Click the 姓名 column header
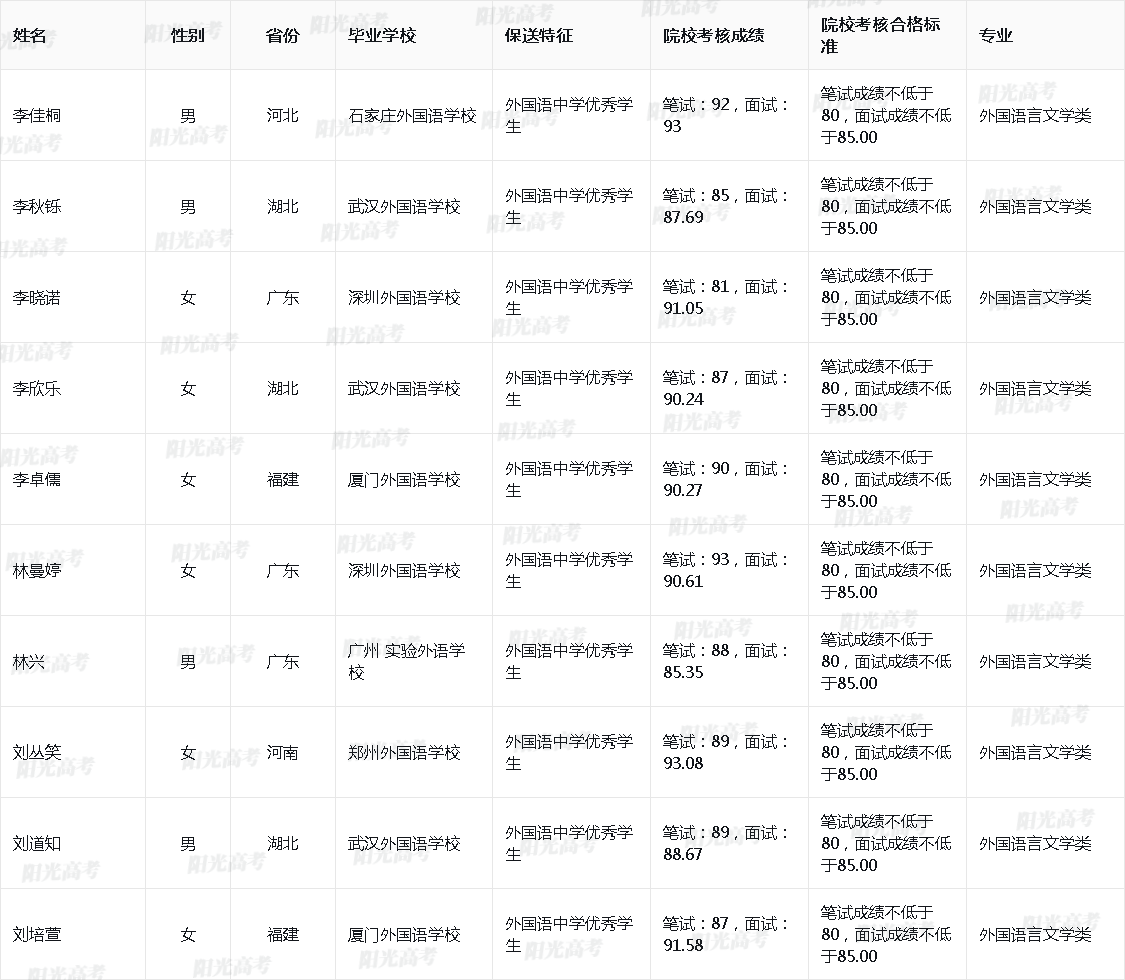 (x=30, y=36)
